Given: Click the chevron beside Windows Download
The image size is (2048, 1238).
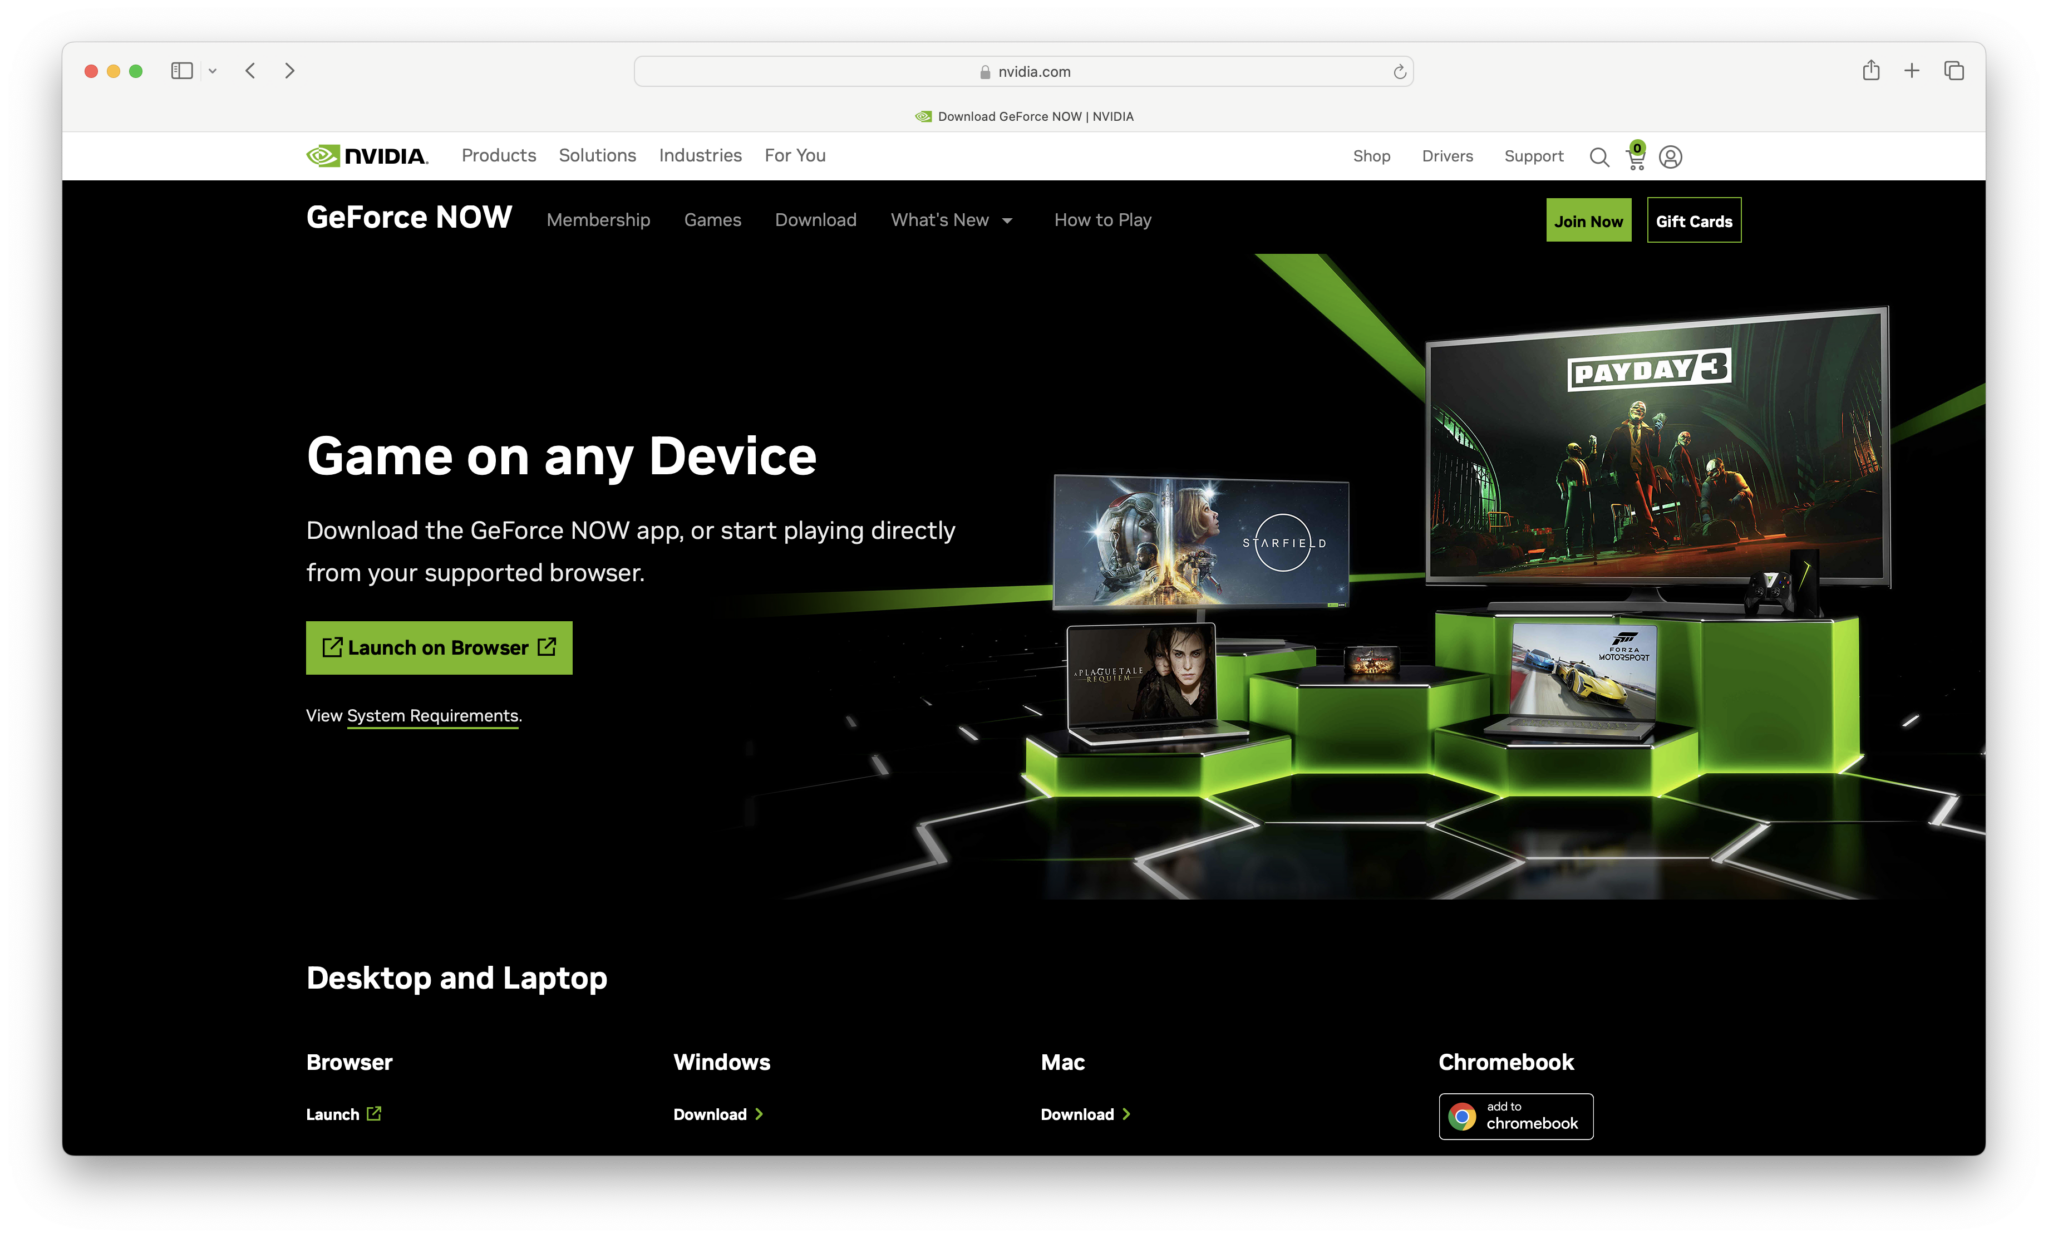Looking at the screenshot, I should click(759, 1114).
